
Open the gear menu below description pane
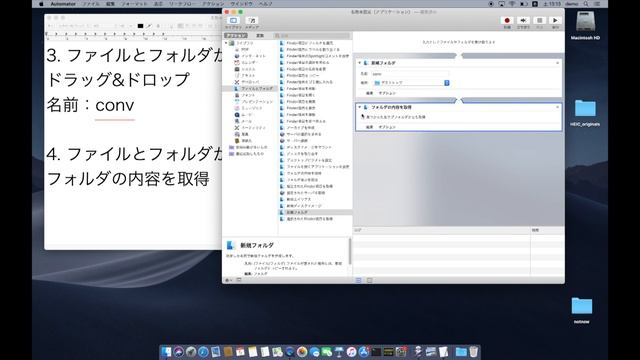228,280
